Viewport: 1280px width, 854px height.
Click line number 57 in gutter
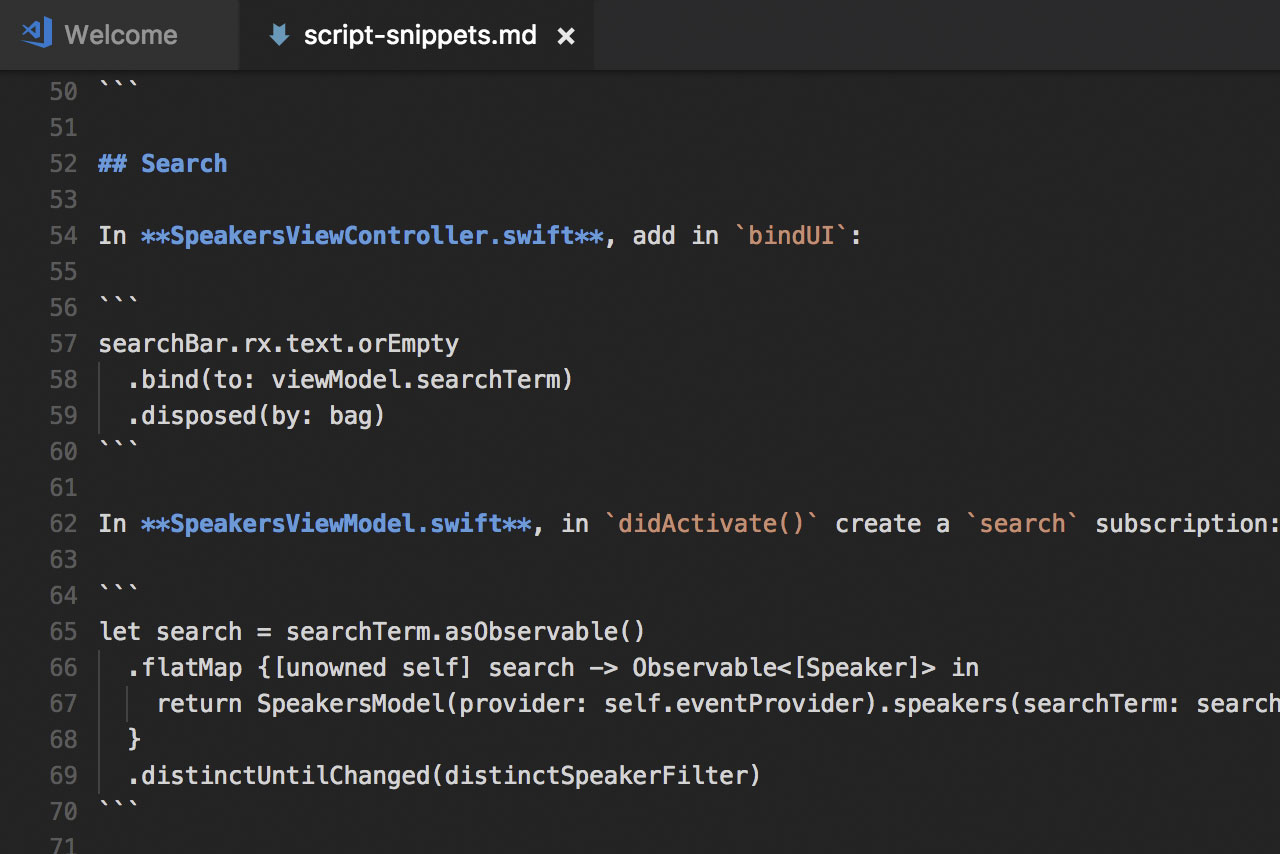(x=63, y=343)
